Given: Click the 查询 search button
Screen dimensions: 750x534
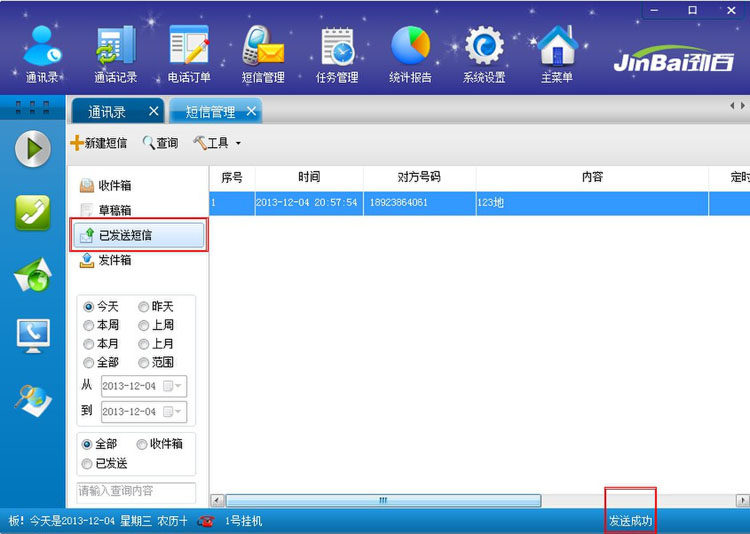Looking at the screenshot, I should pyautogui.click(x=160, y=143).
